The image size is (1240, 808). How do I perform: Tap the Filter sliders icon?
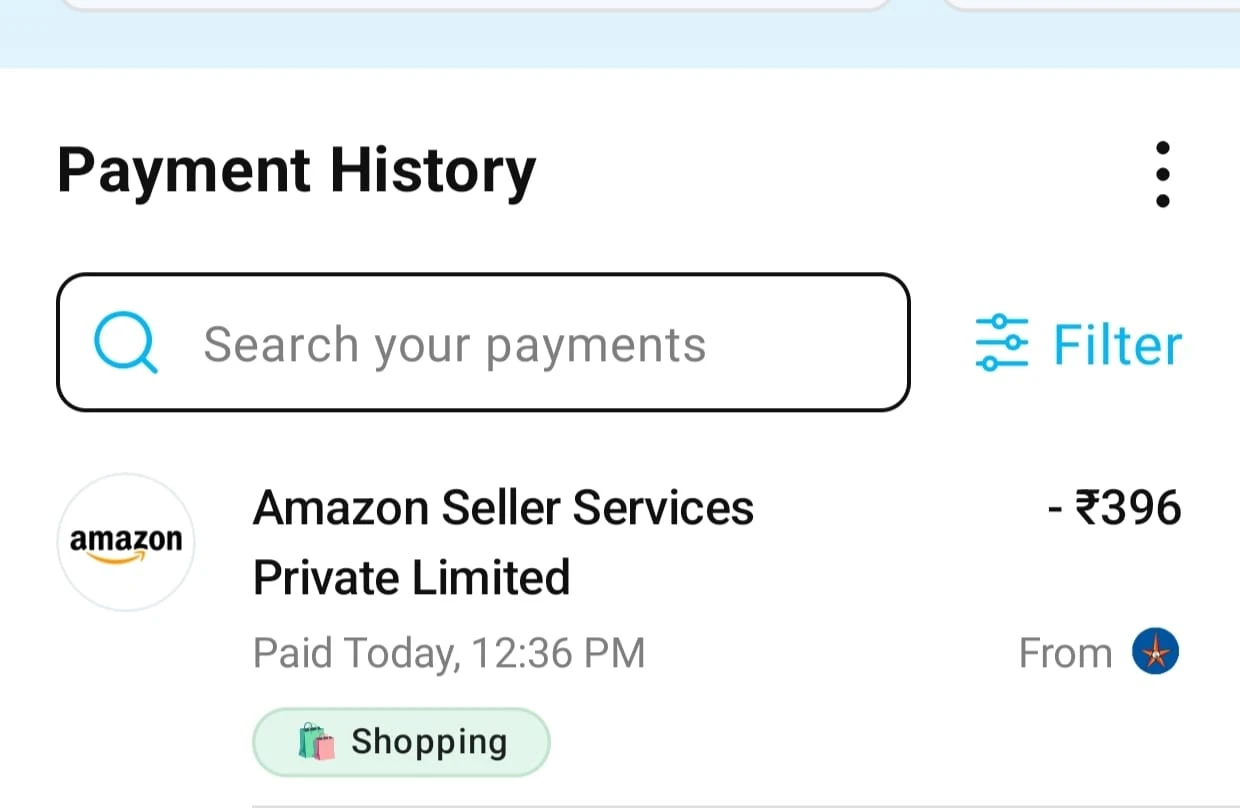[x=1001, y=343]
